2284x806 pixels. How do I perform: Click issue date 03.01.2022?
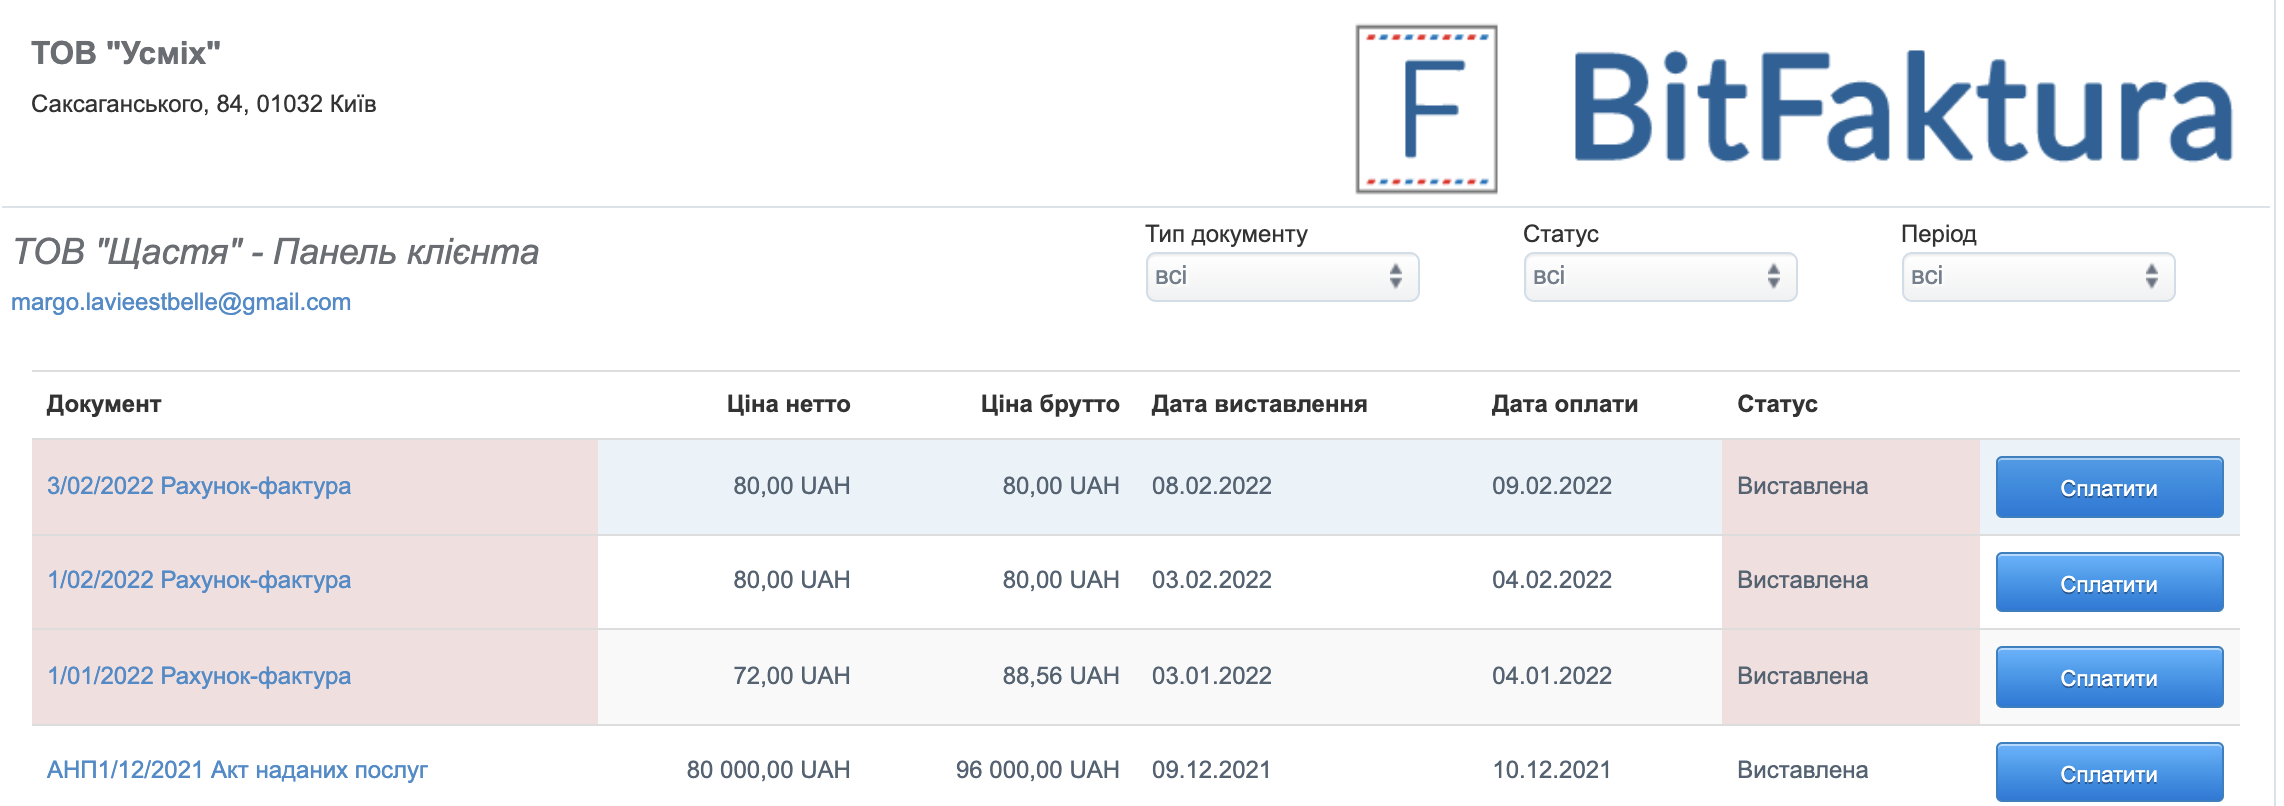tap(1212, 676)
